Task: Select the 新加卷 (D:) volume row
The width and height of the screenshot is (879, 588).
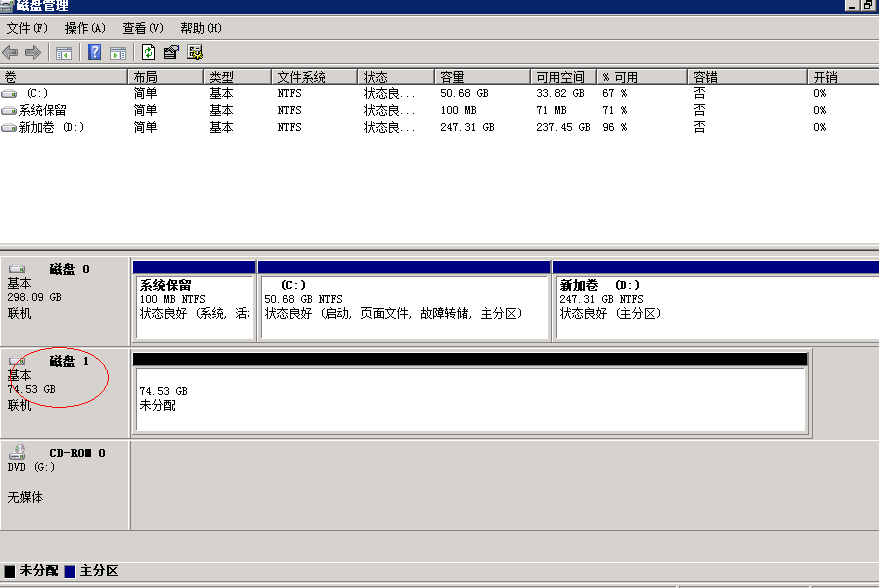Action: (x=440, y=127)
